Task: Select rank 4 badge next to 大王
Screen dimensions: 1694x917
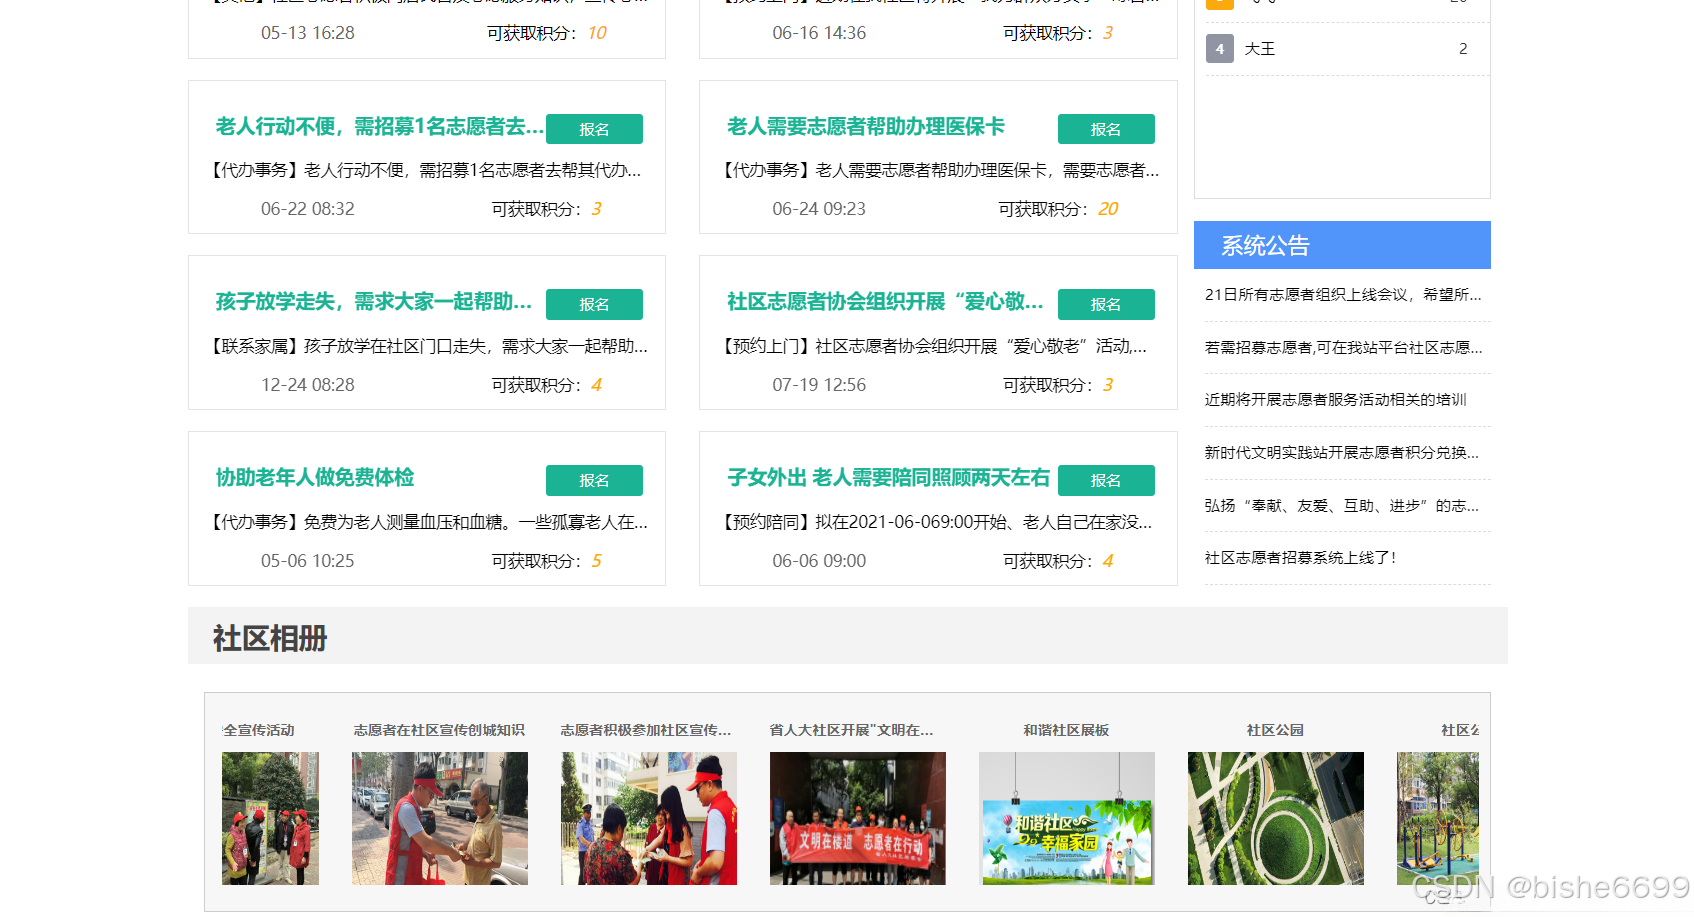Action: [1219, 49]
